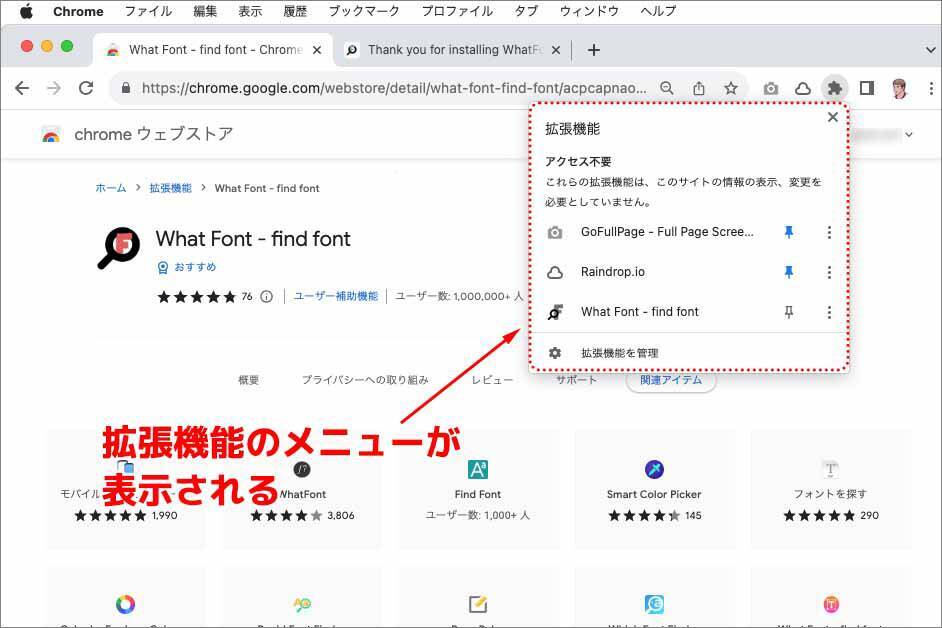942x628 pixels.
Task: Open more options for Raindrop.io extension
Action: tap(829, 272)
